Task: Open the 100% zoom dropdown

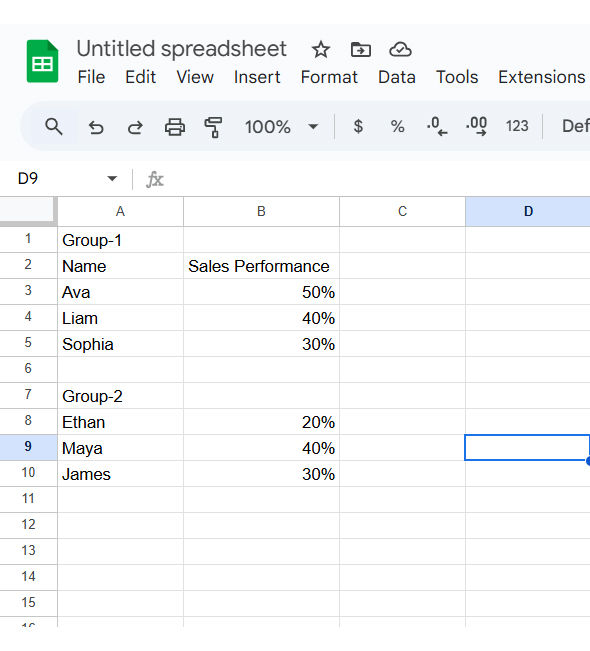Action: (281, 127)
